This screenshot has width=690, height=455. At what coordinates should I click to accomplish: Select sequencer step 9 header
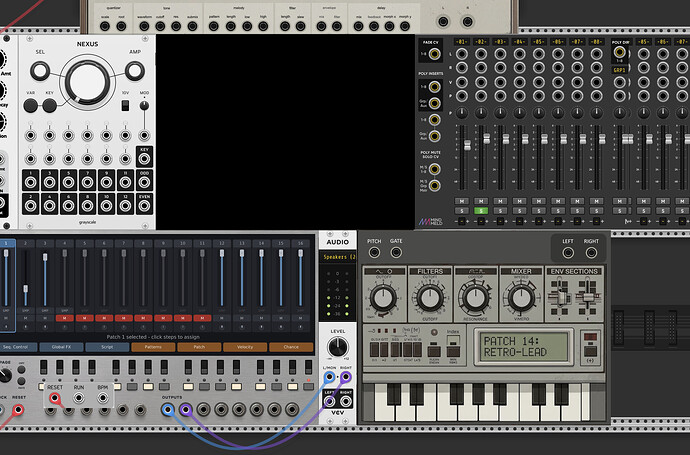(x=163, y=243)
